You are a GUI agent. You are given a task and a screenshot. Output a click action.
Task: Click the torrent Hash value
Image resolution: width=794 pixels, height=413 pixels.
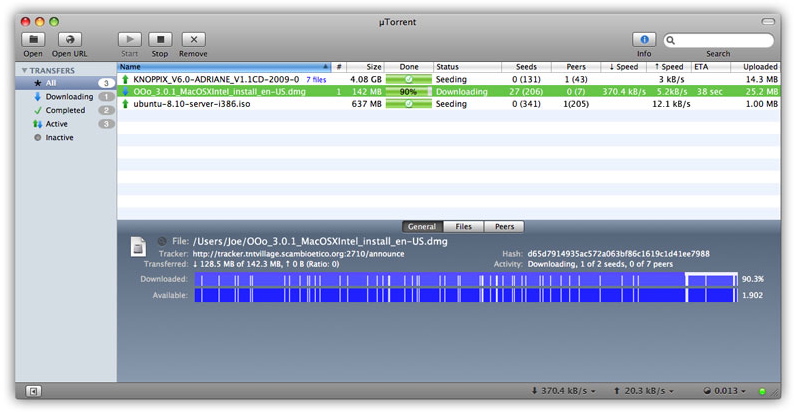coord(618,254)
